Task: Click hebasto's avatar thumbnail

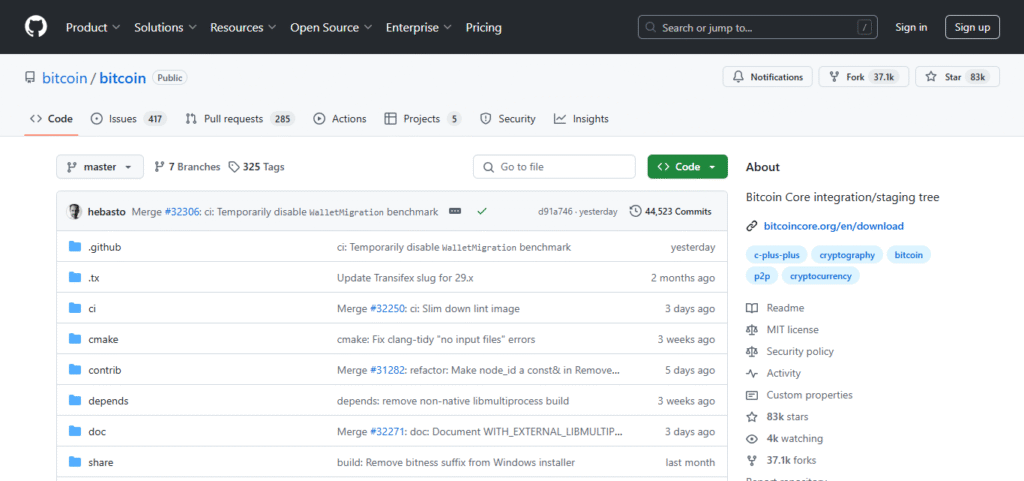Action: [x=74, y=211]
